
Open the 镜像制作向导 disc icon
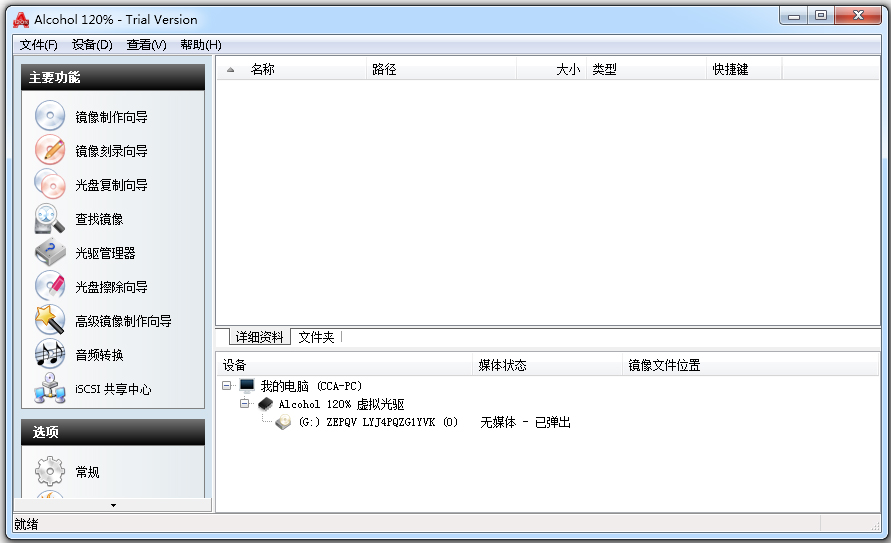50,117
